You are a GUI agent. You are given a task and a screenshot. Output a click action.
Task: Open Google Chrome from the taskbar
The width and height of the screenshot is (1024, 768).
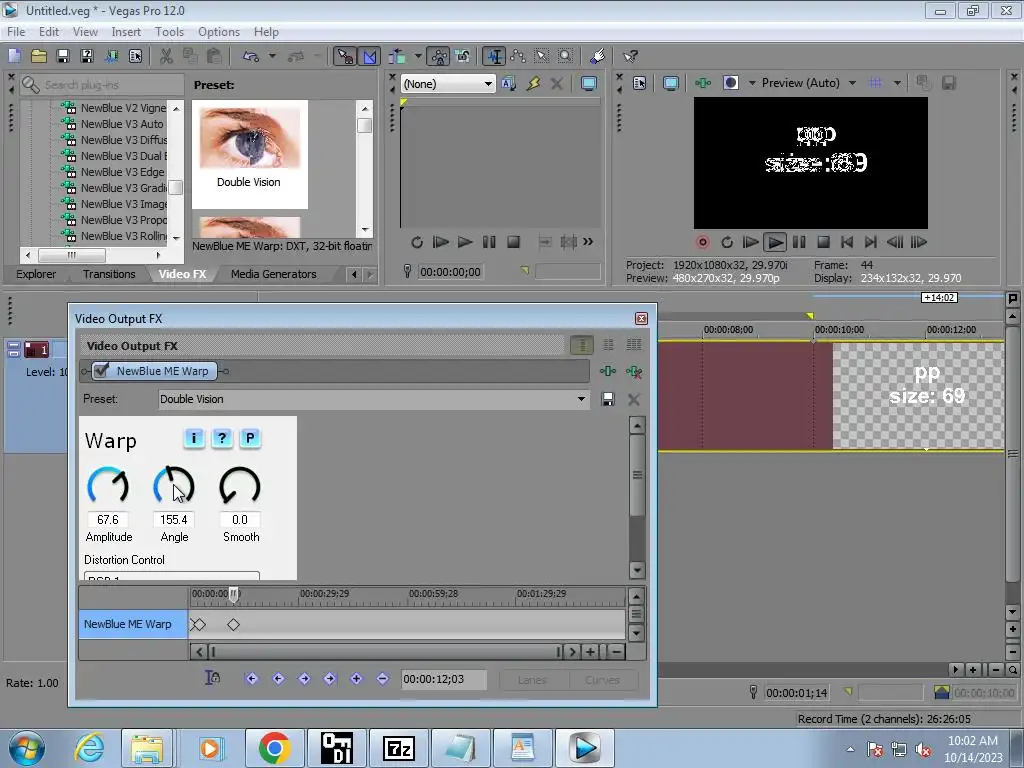(x=274, y=748)
